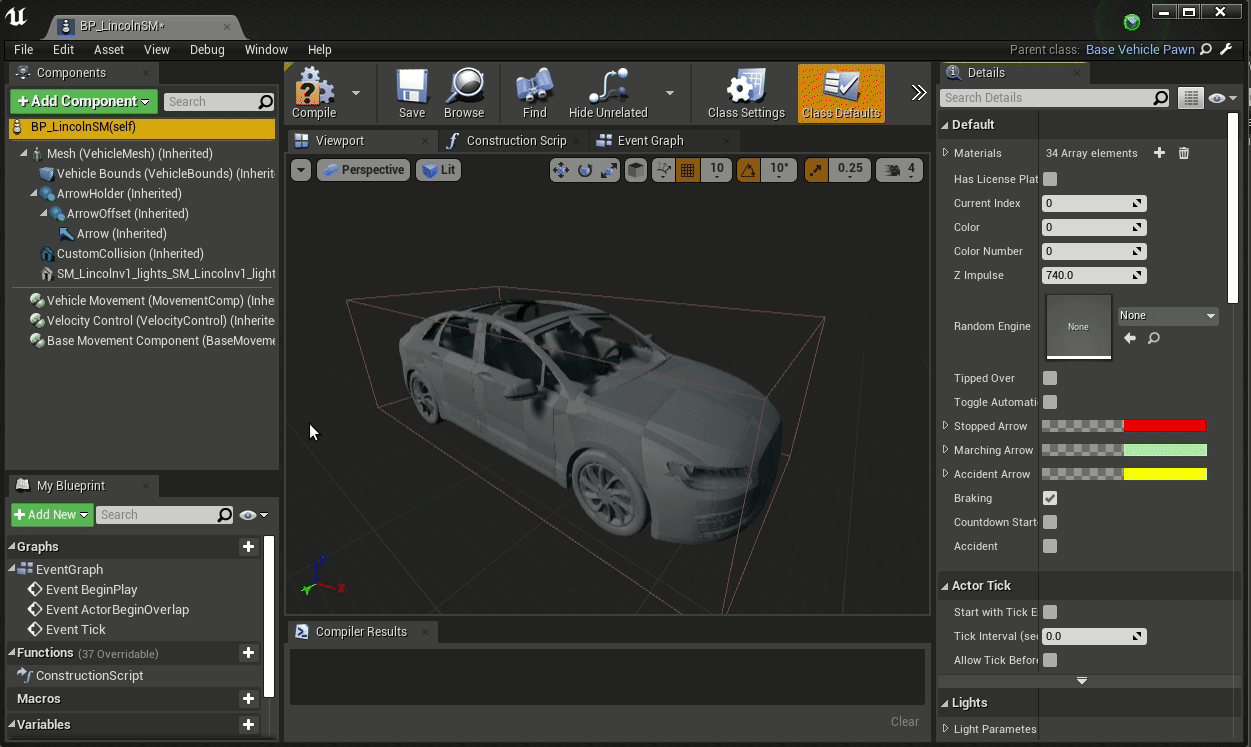Click the green Add Component button

tap(82, 101)
